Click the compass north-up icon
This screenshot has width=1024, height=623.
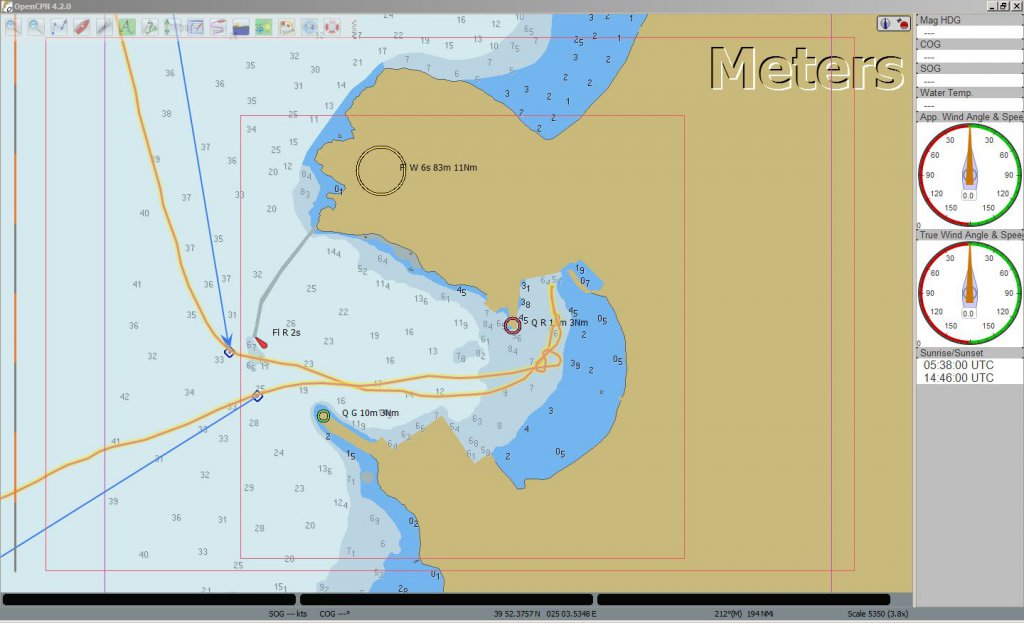[885, 24]
